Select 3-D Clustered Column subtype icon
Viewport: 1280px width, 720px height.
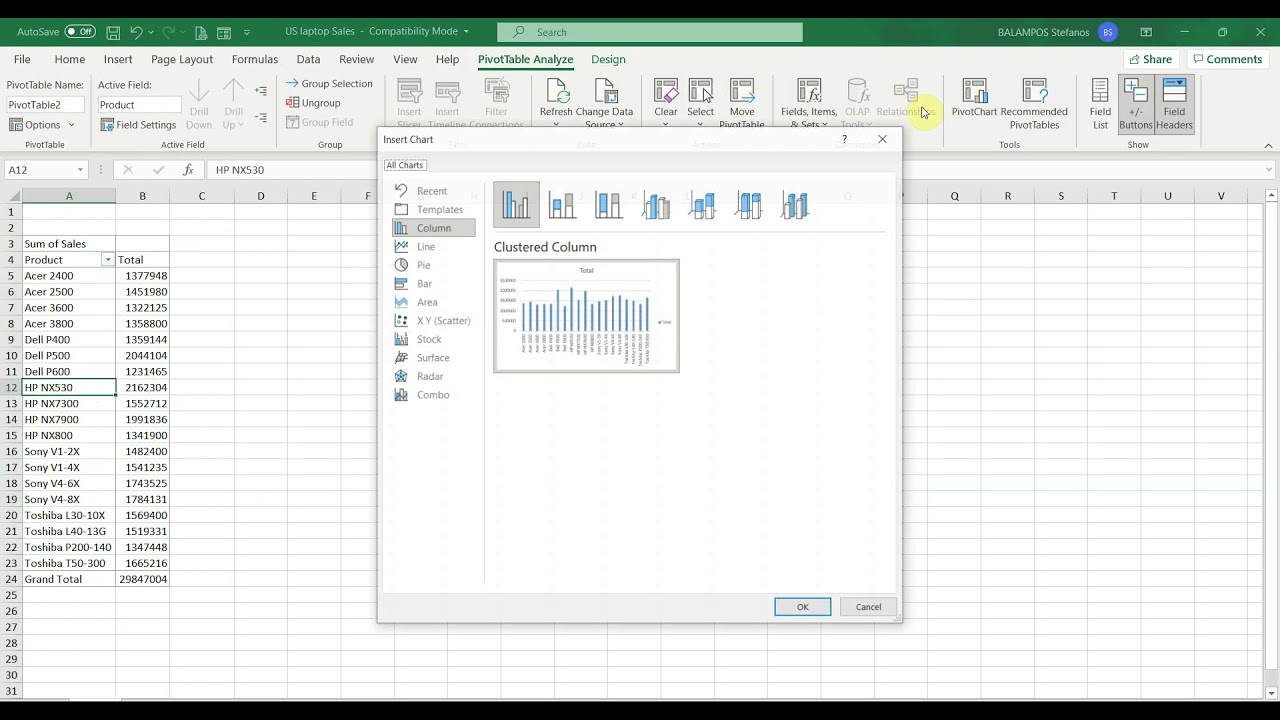point(656,205)
